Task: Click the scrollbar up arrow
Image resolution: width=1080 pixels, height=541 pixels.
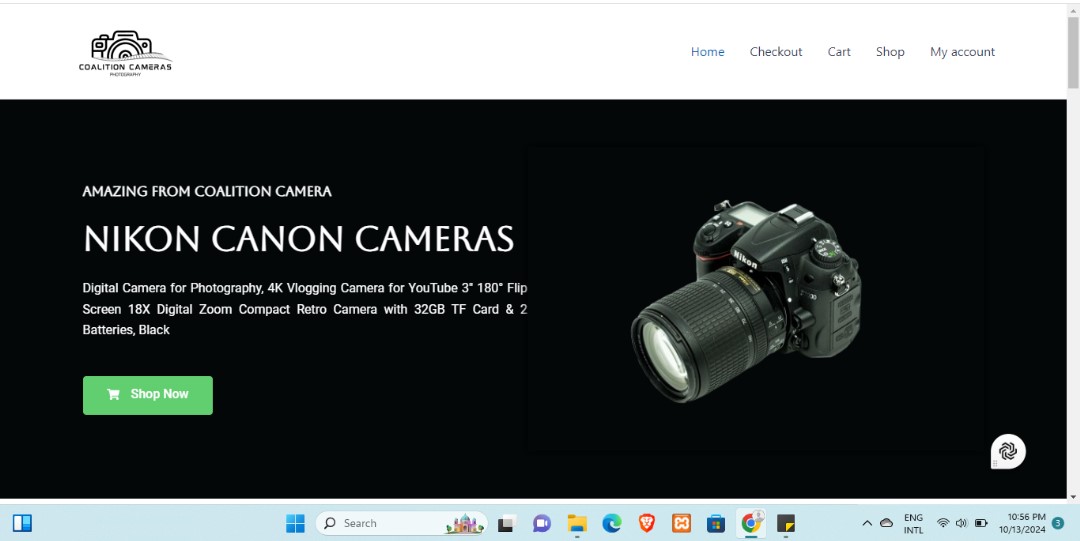Action: [x=1072, y=10]
